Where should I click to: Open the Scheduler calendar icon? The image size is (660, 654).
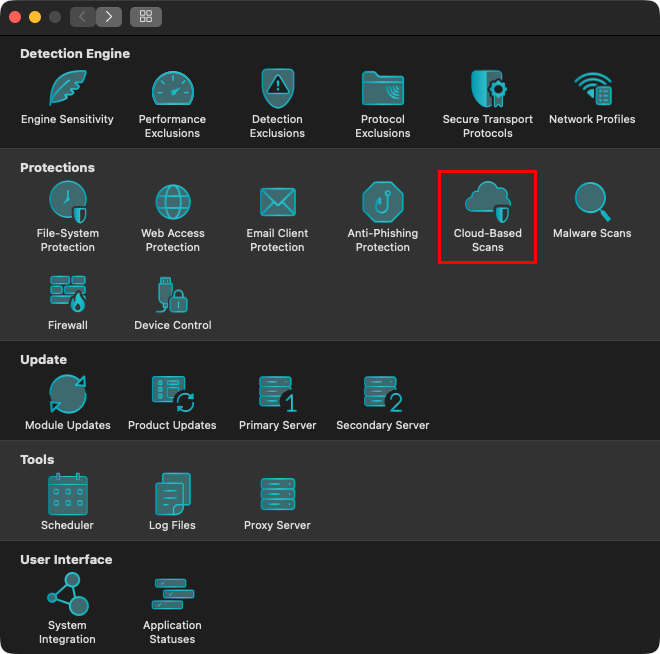coord(67,494)
